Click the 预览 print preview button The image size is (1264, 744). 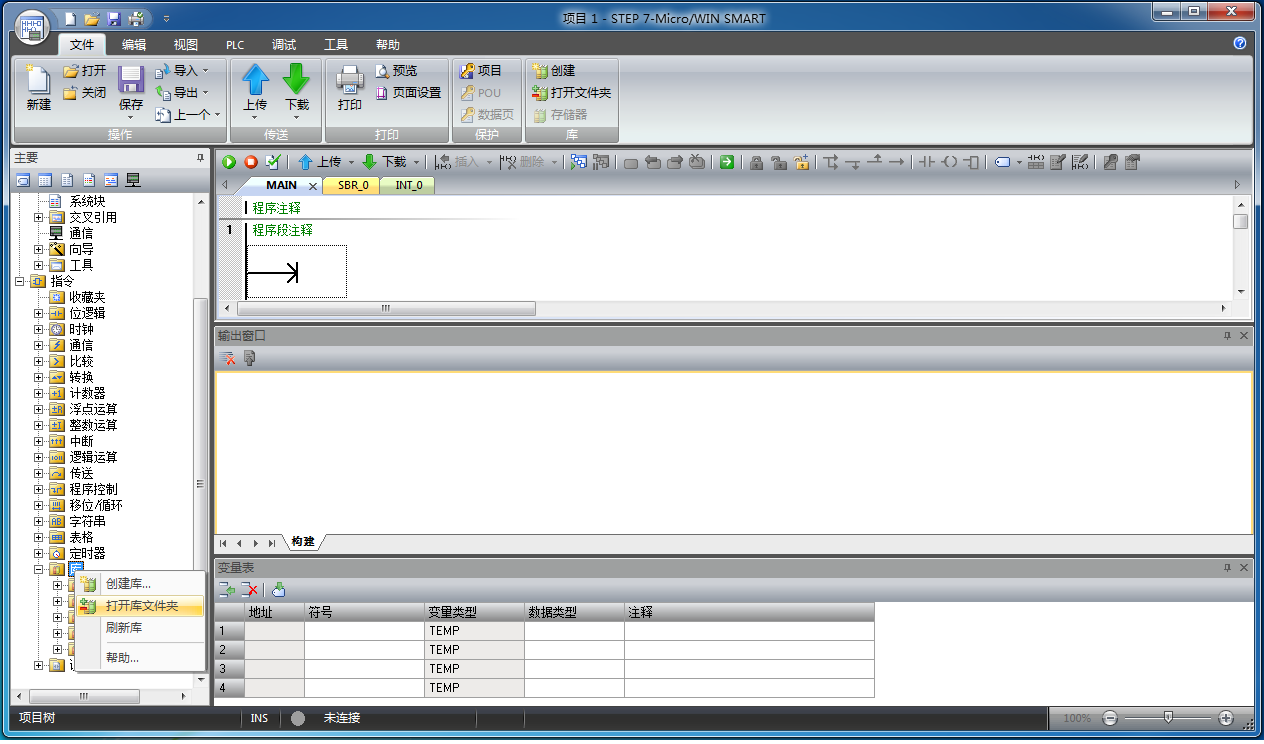(x=396, y=71)
